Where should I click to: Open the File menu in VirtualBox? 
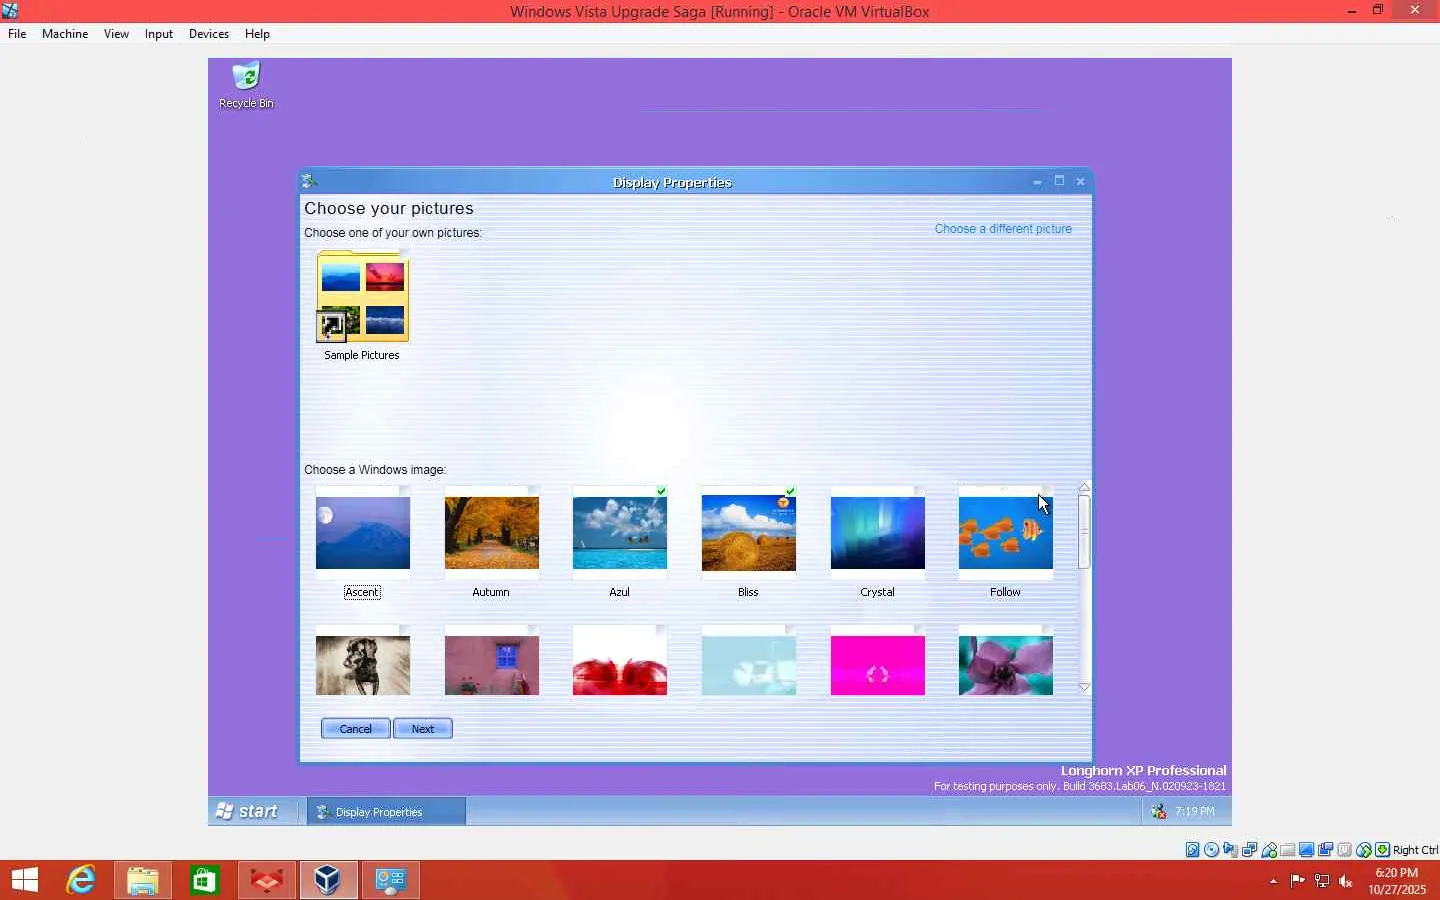pyautogui.click(x=17, y=34)
